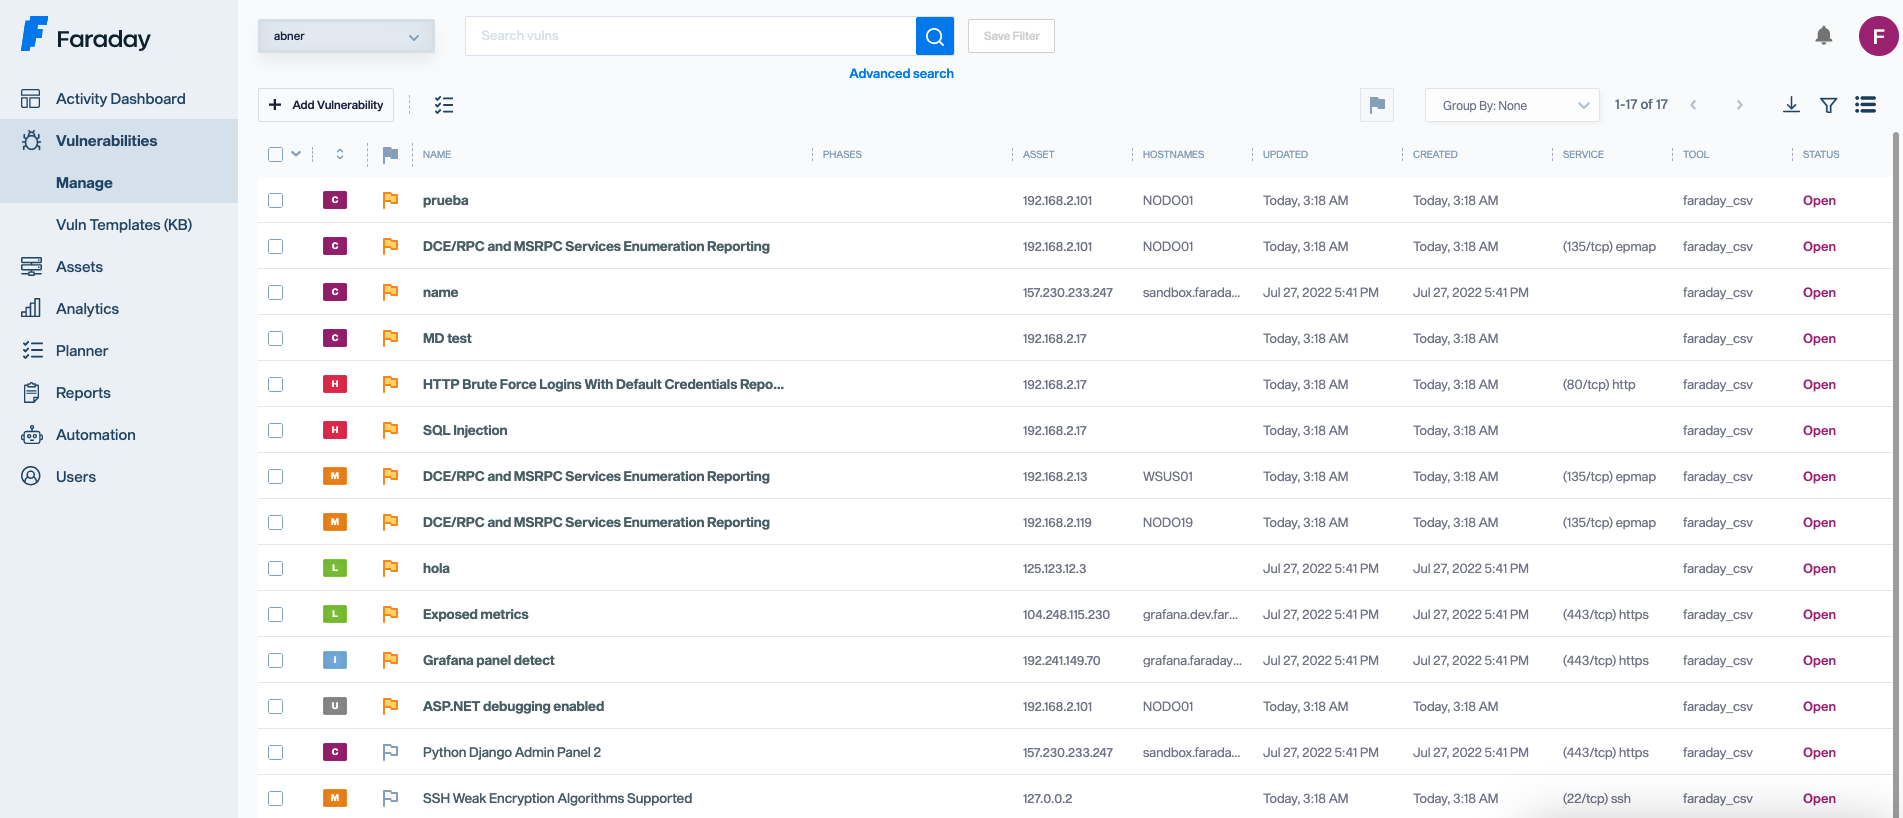Select the prueba row checkbox
Screen dimensions: 1903x818
[x=275, y=200]
